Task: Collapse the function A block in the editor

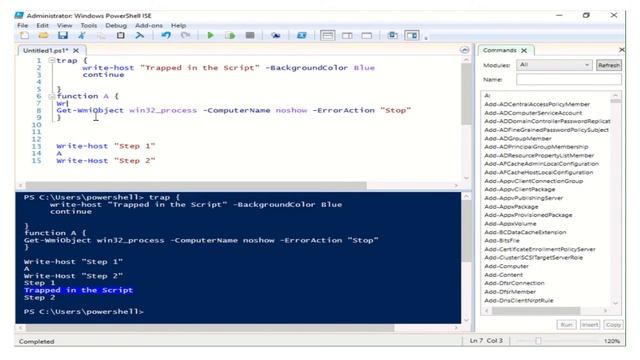Action: pos(51,96)
